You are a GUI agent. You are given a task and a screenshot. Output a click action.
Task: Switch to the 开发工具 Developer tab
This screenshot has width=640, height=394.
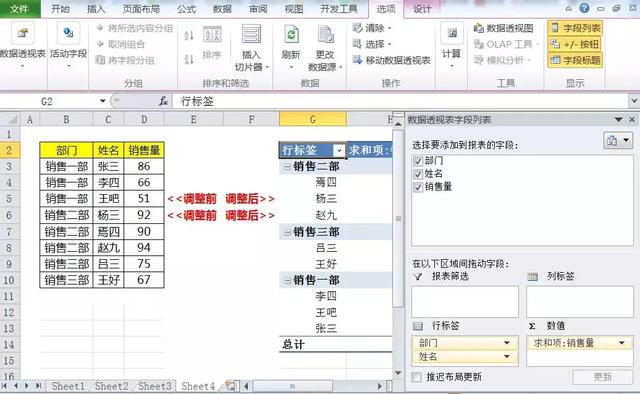pyautogui.click(x=339, y=9)
